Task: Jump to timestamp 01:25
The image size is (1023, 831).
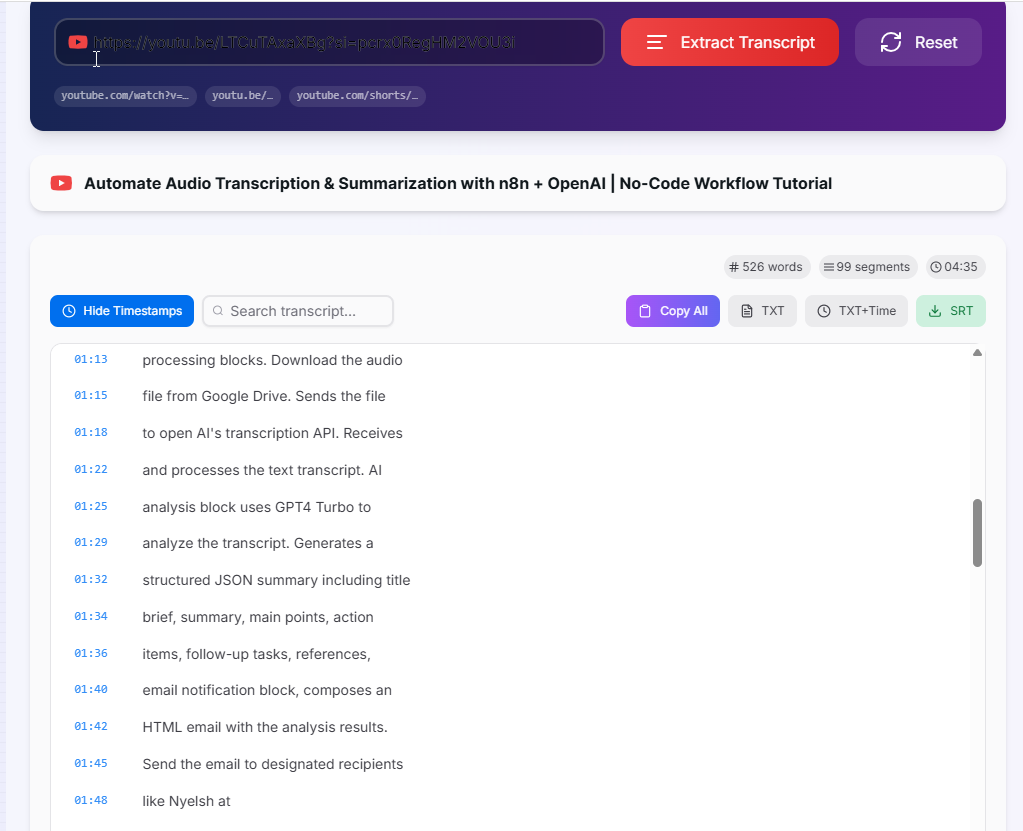Action: pyautogui.click(x=91, y=506)
